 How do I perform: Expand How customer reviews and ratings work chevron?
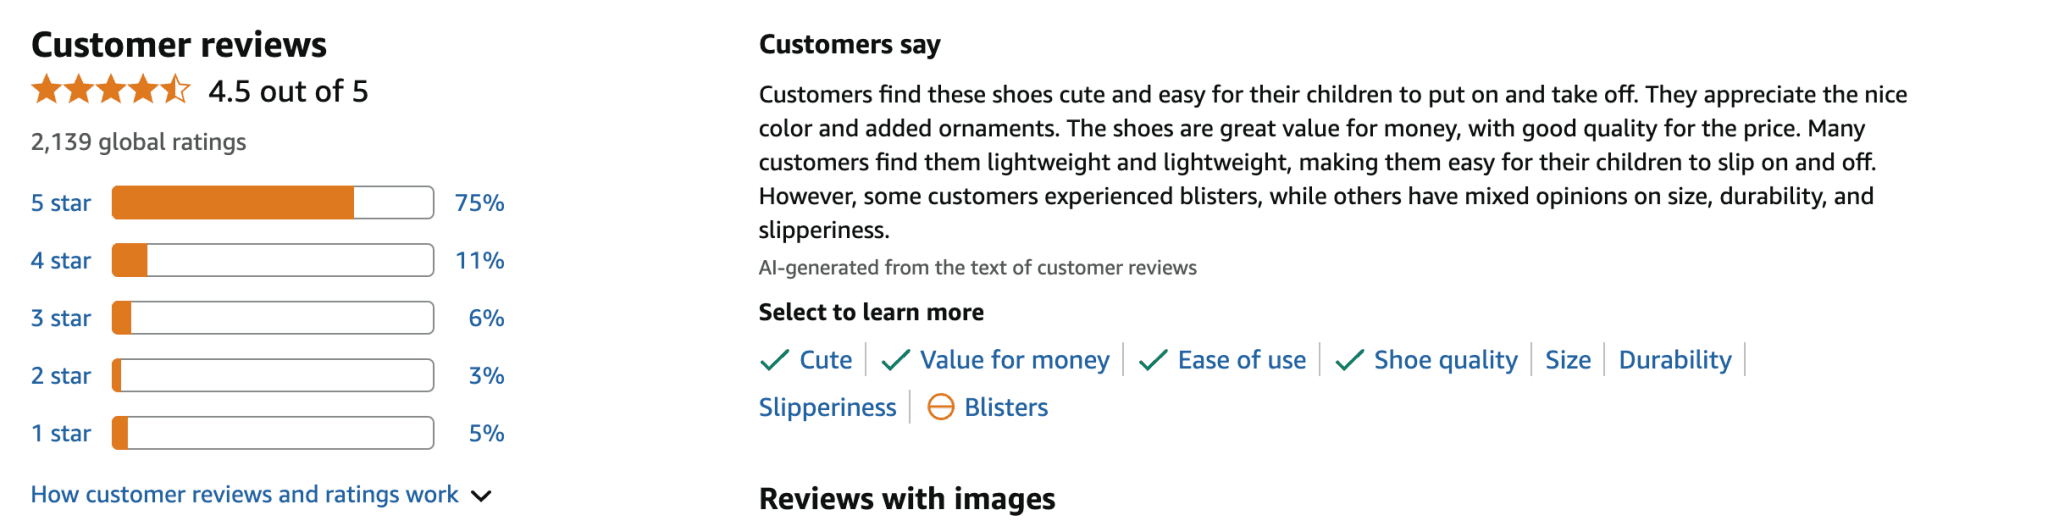[481, 496]
